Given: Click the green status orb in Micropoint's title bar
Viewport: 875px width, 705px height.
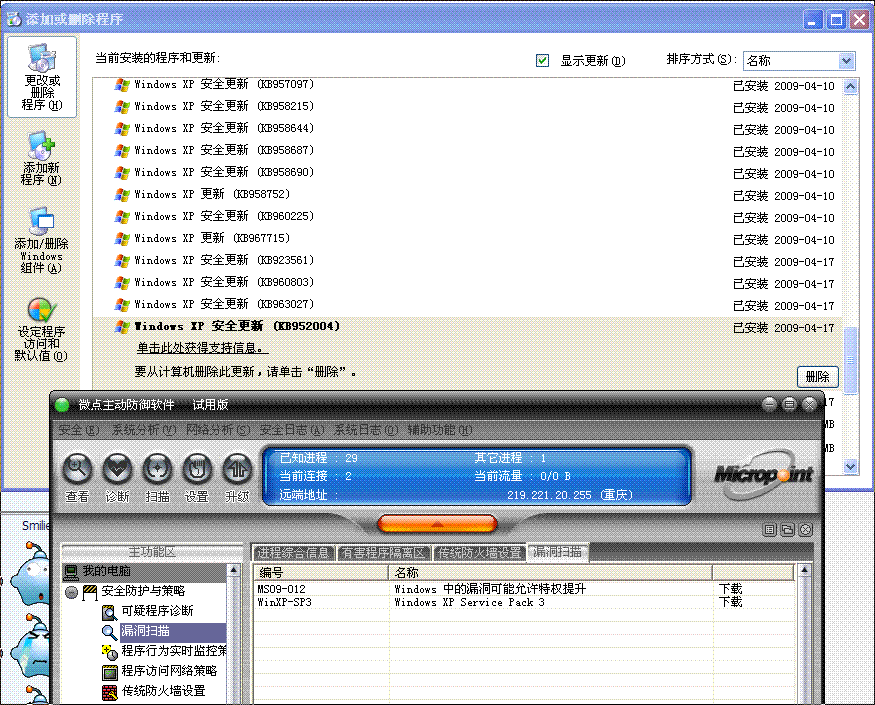Looking at the screenshot, I should [62, 405].
